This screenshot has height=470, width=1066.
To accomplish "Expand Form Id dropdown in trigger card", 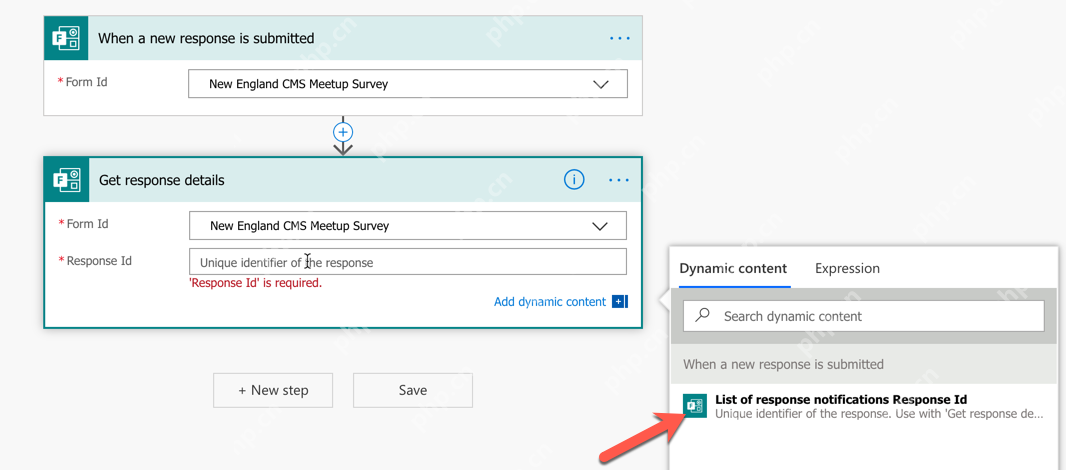I will 601,84.
